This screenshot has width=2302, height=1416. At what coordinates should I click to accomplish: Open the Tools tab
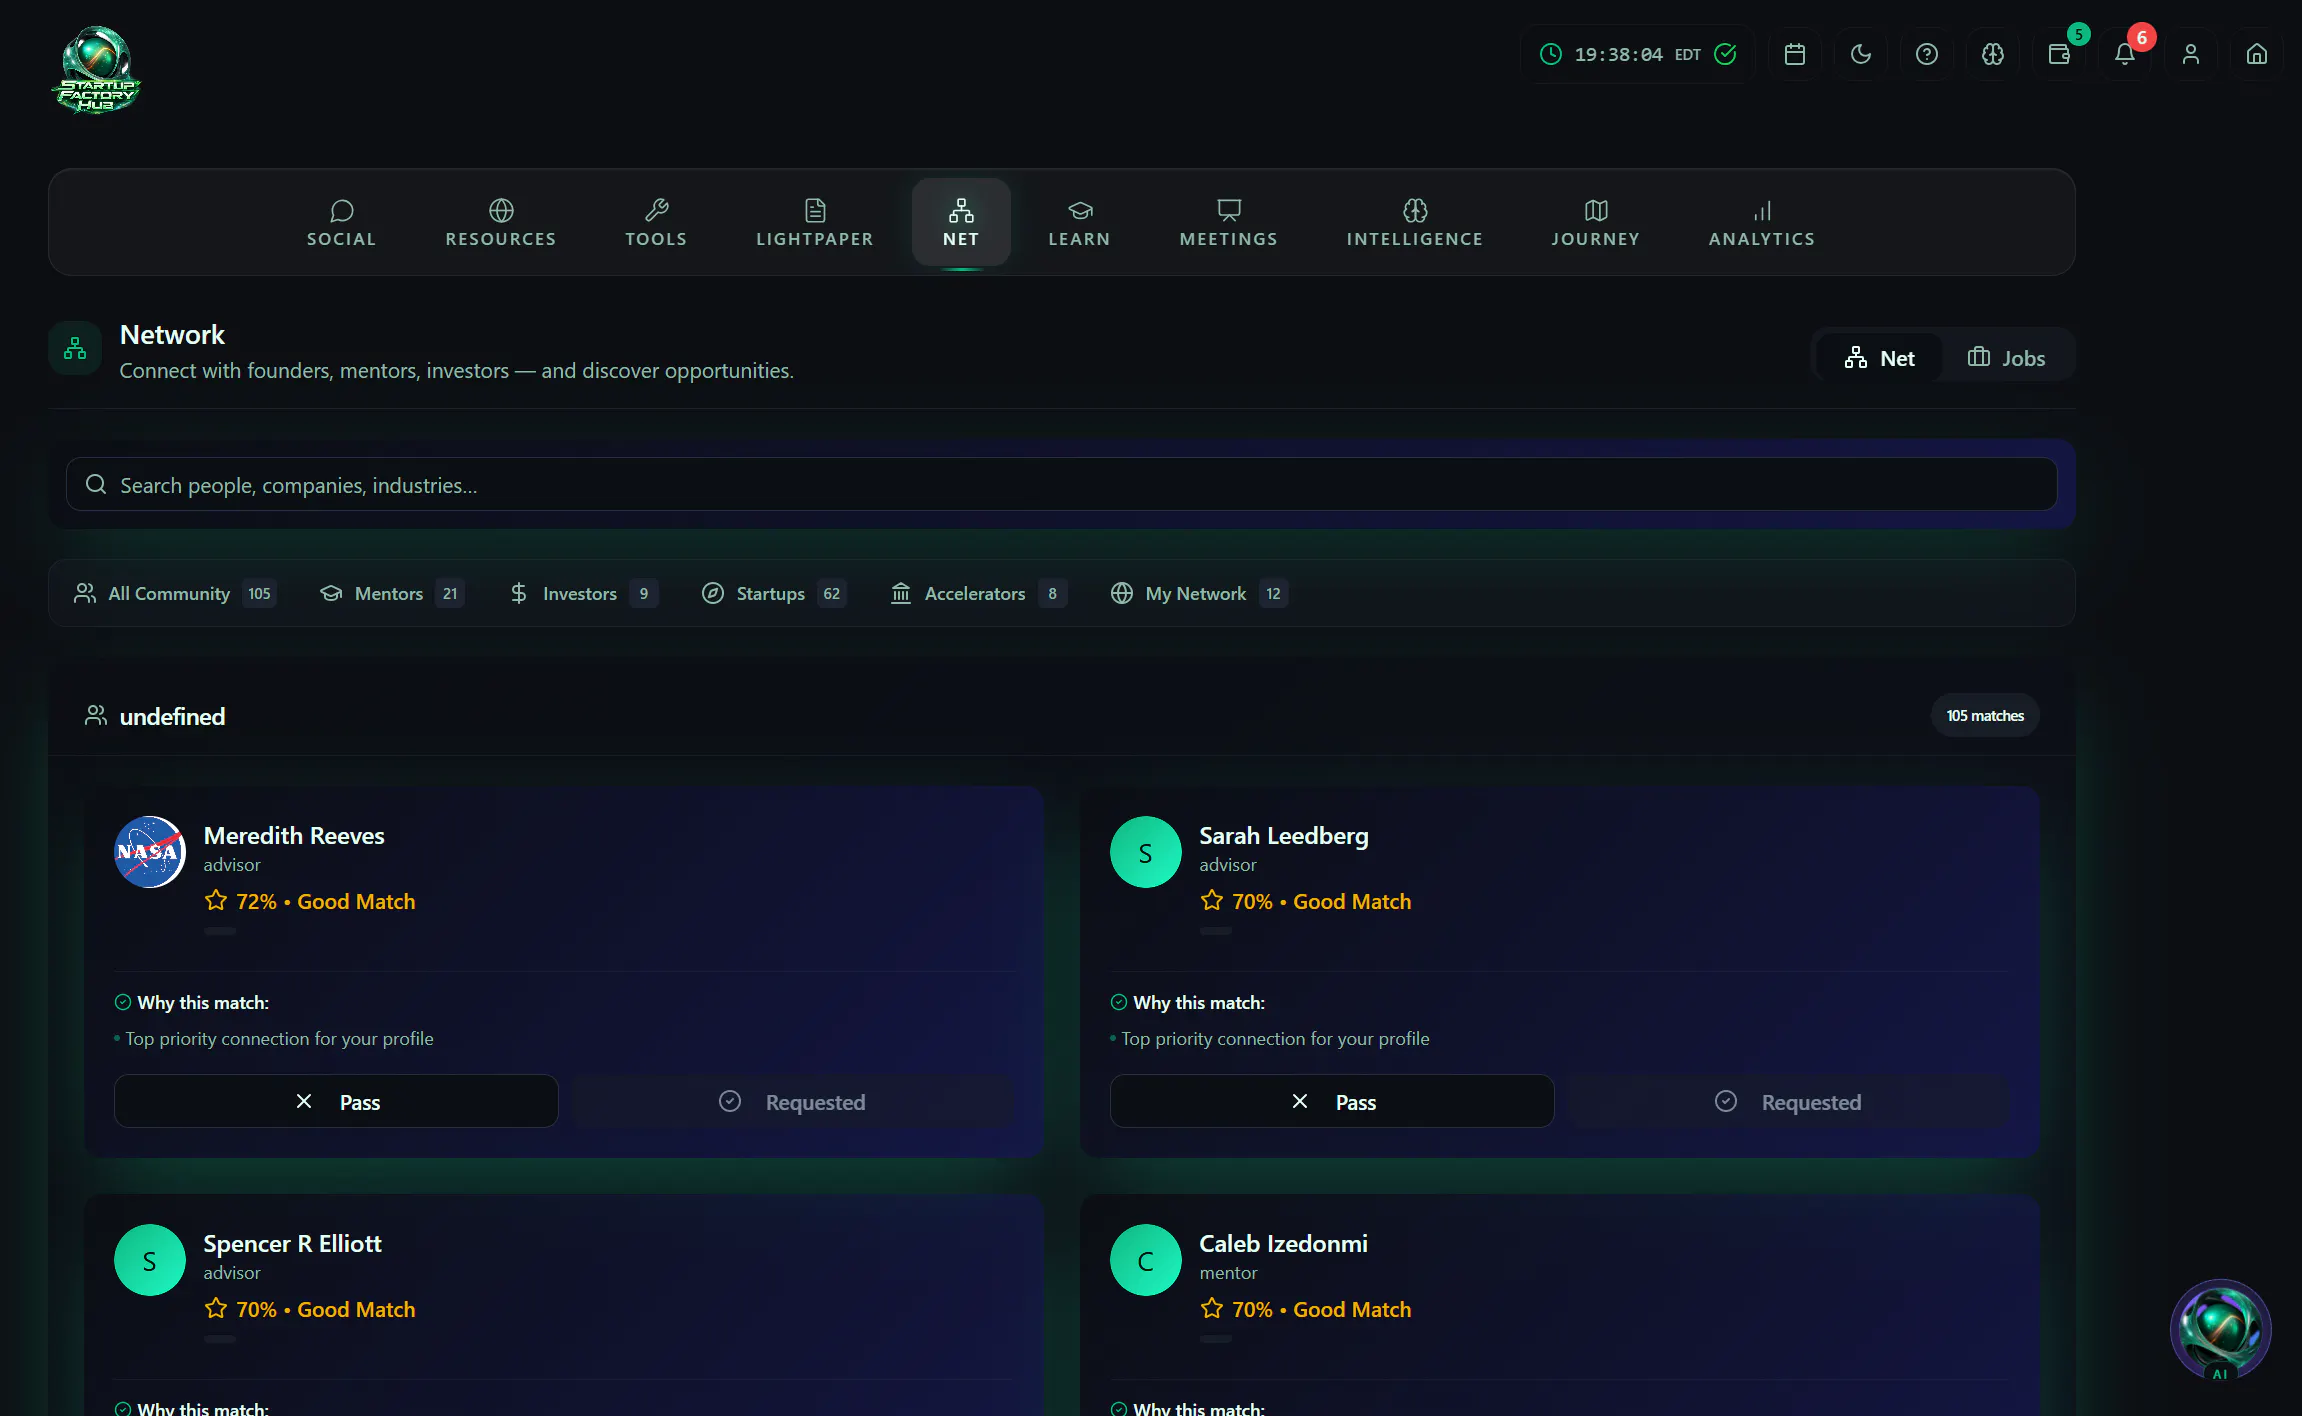coord(656,223)
